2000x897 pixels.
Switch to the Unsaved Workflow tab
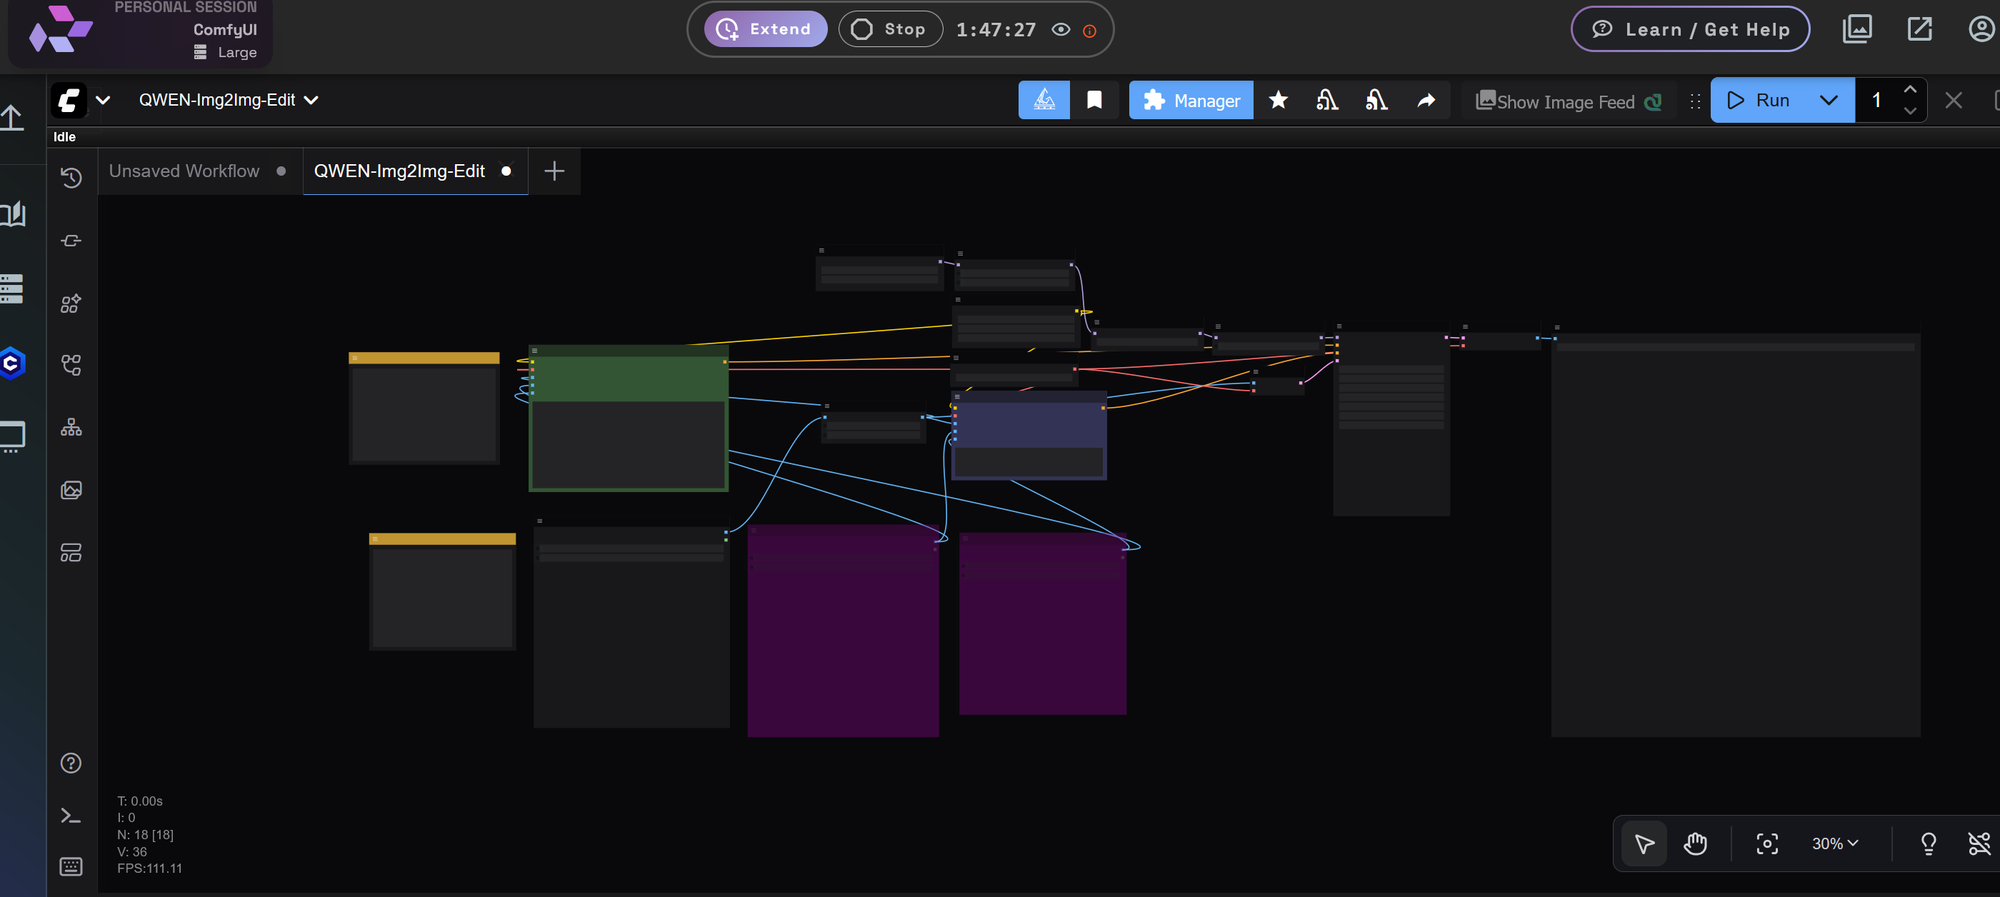(x=185, y=171)
